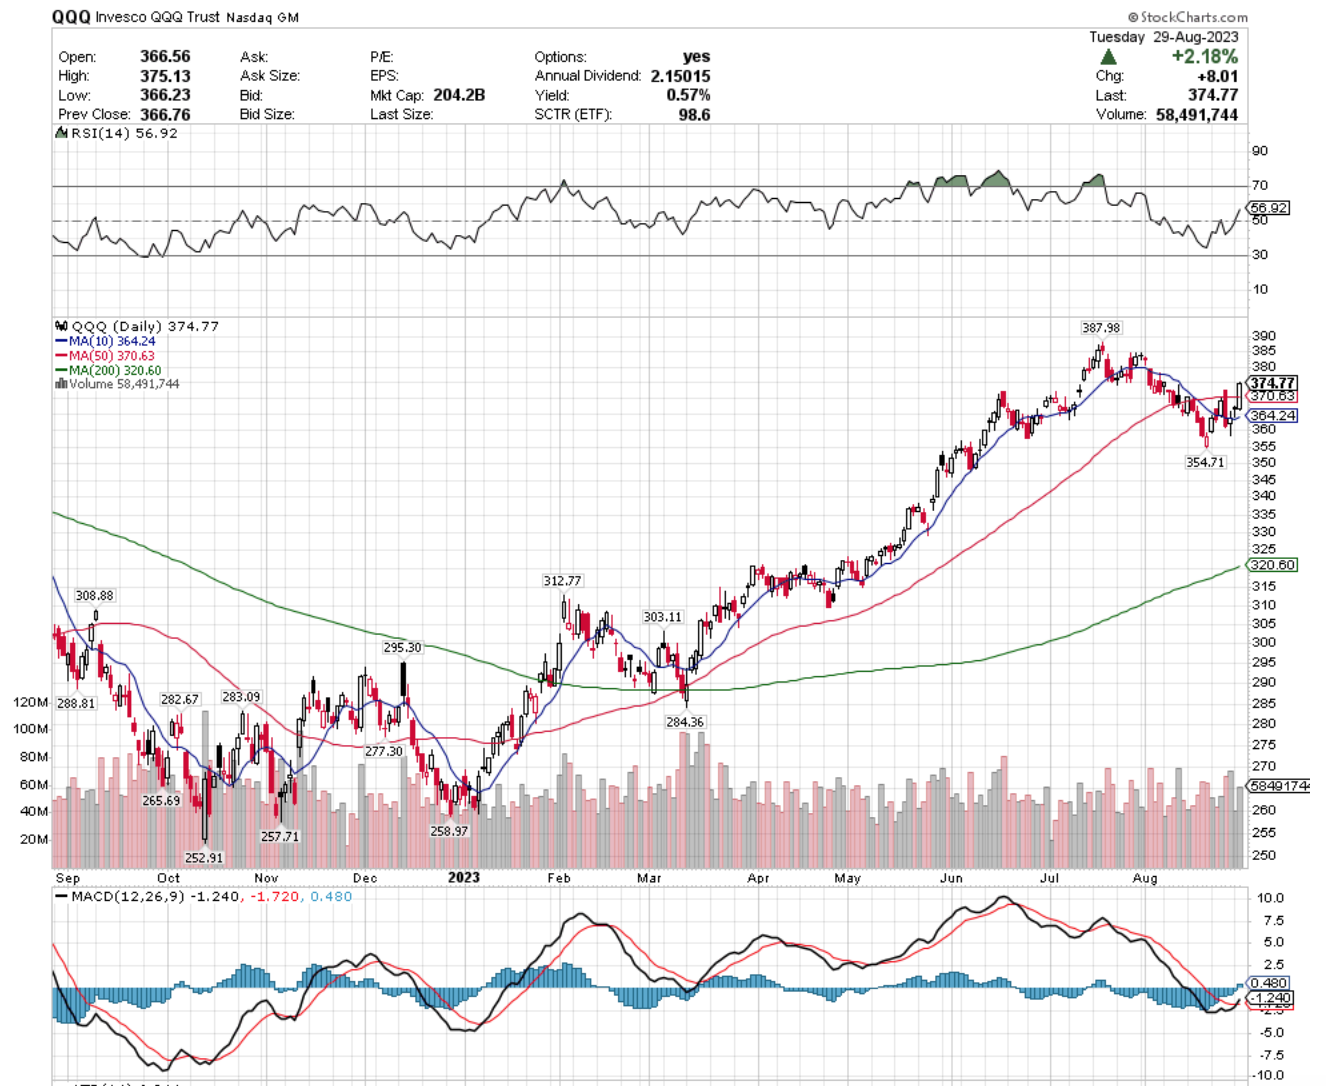The height and width of the screenshot is (1086, 1326).
Task: Click the Volume legend bar icon
Action: click(x=61, y=384)
